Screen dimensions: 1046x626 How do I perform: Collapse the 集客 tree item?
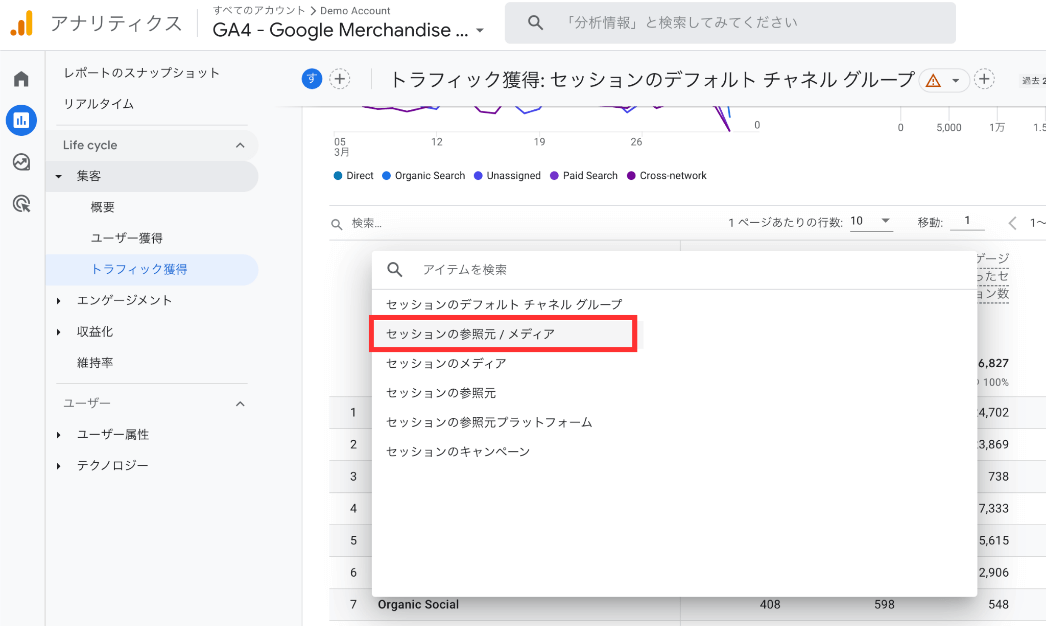[x=59, y=176]
